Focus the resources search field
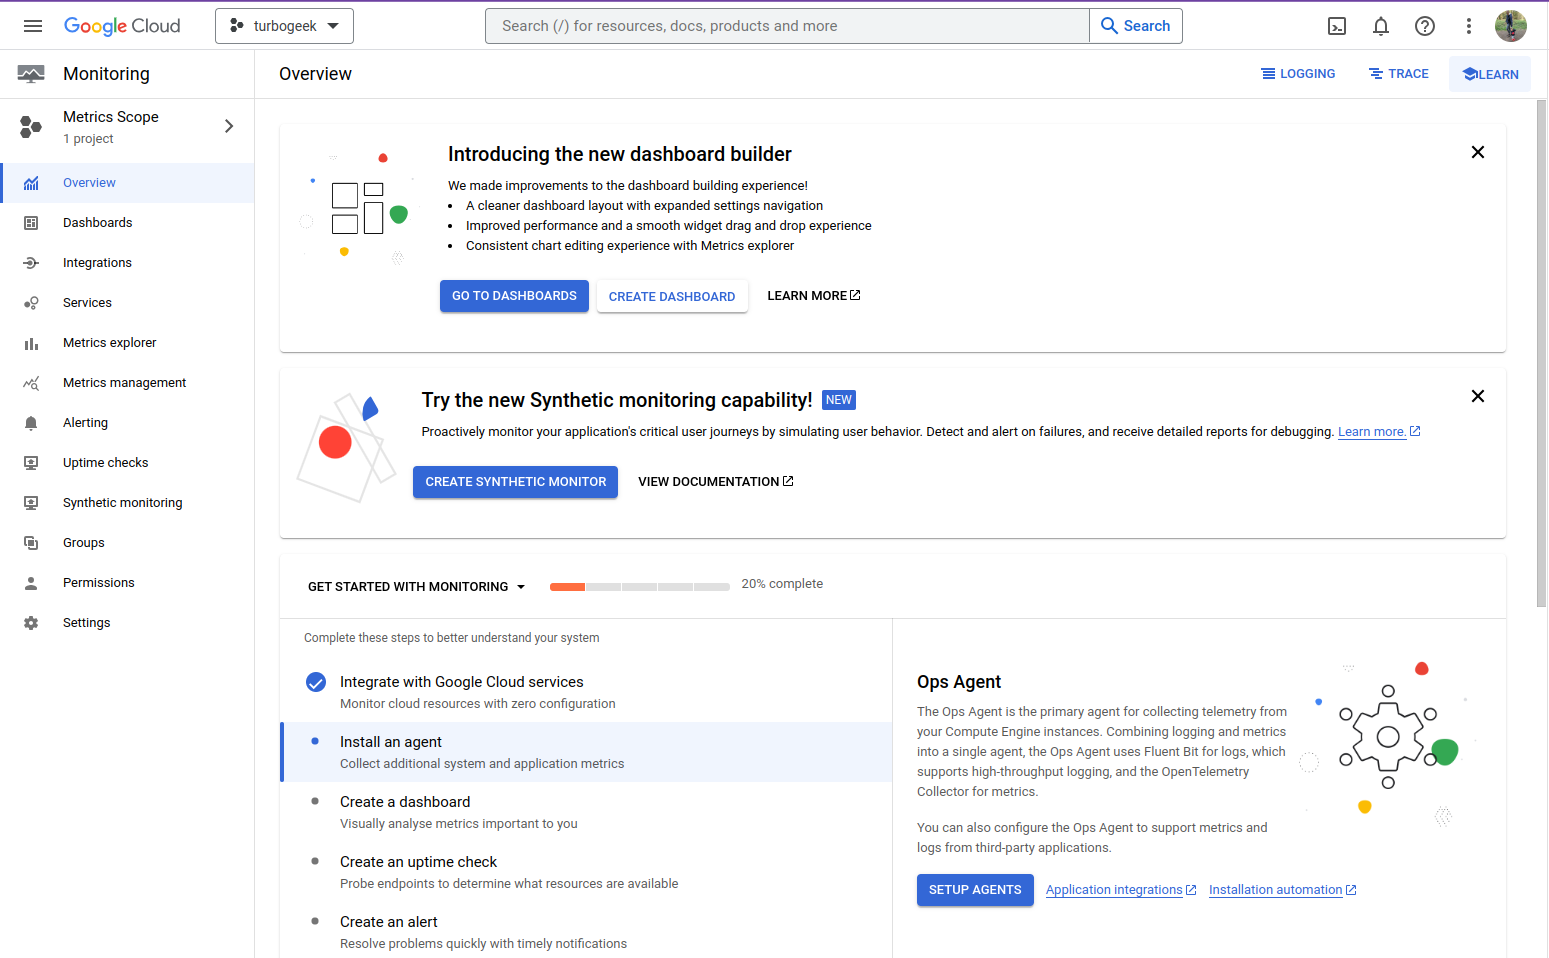Image resolution: width=1549 pixels, height=958 pixels. pyautogui.click(x=786, y=26)
